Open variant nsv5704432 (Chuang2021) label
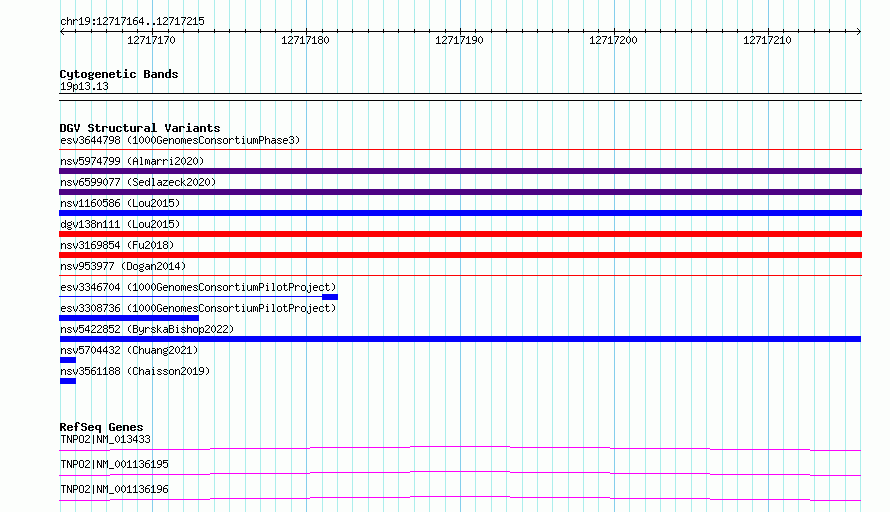Viewport: 890px width, 512px height. [129, 350]
